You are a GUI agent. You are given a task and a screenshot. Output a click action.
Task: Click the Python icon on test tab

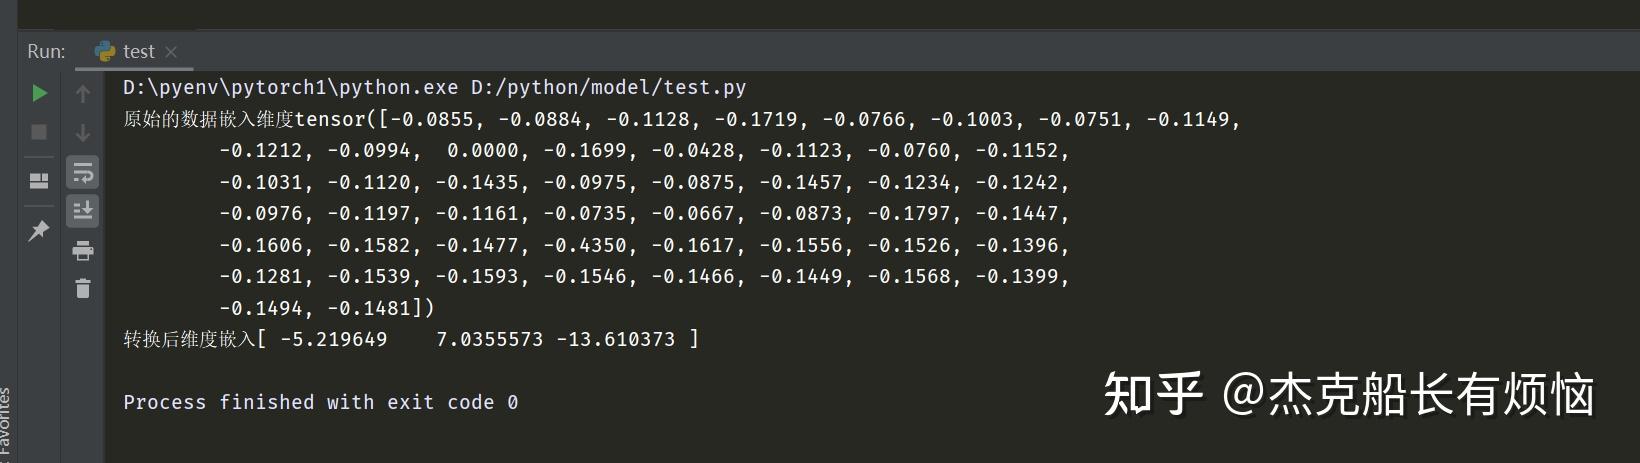[105, 51]
